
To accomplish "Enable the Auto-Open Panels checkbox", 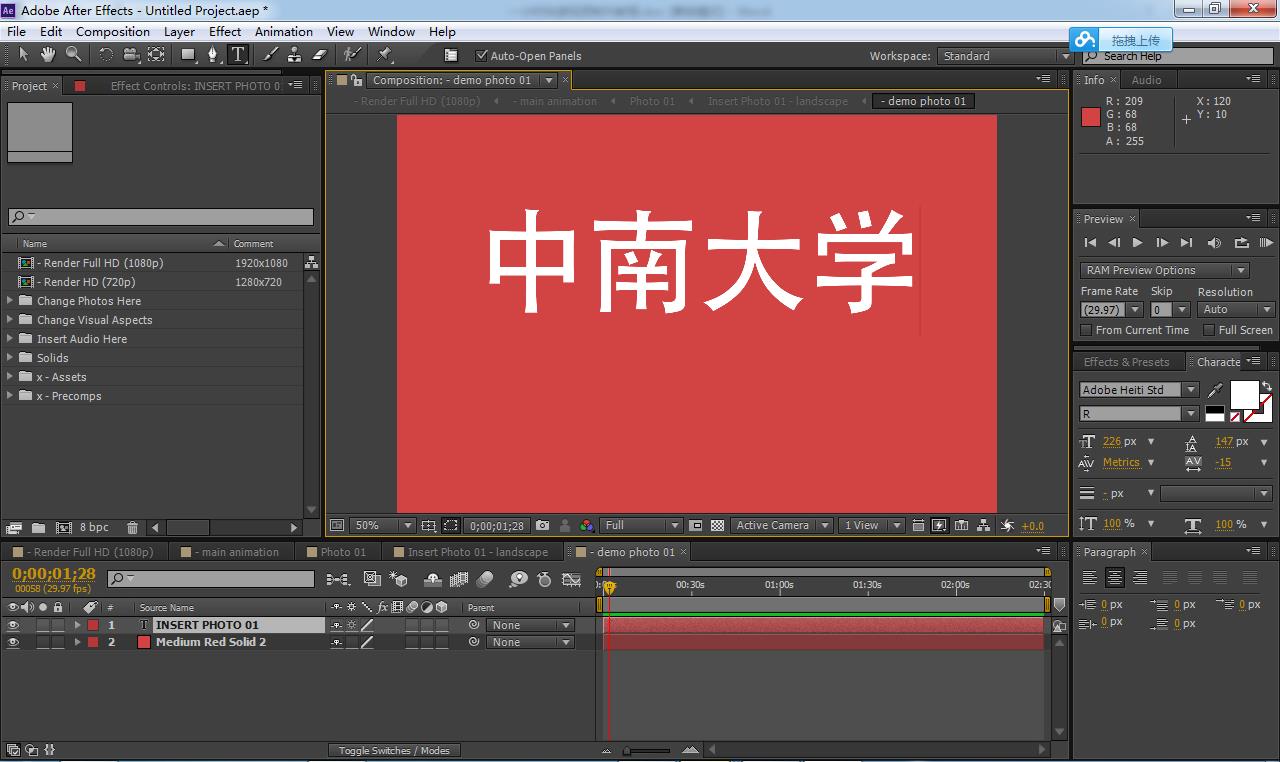I will pos(481,55).
